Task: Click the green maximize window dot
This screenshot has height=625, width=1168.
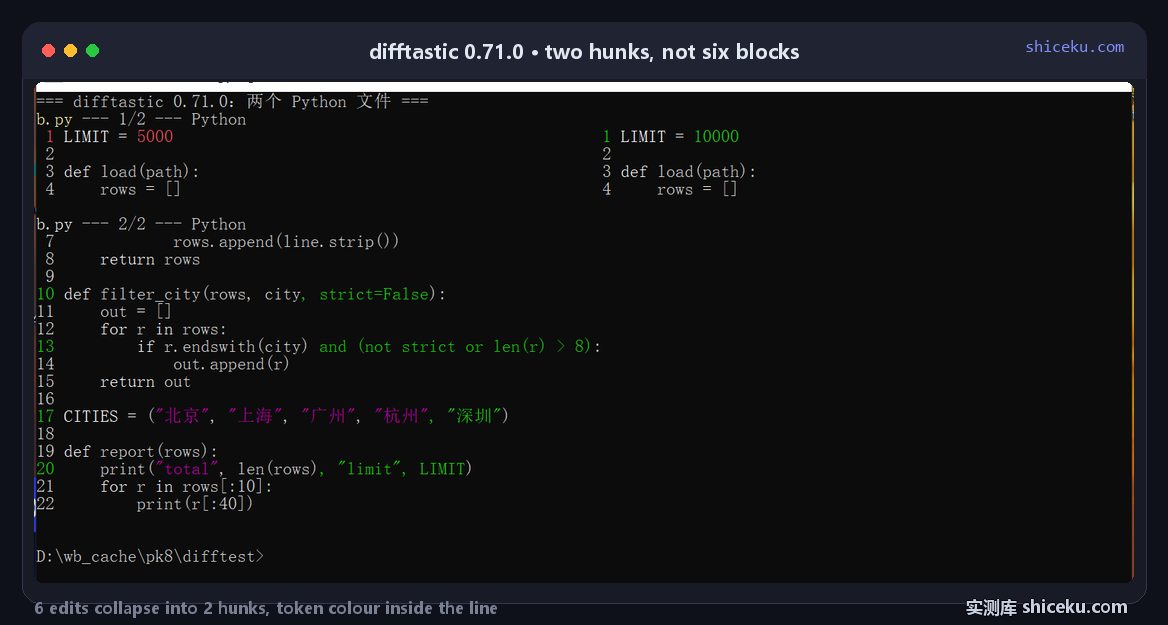Action: 92,51
